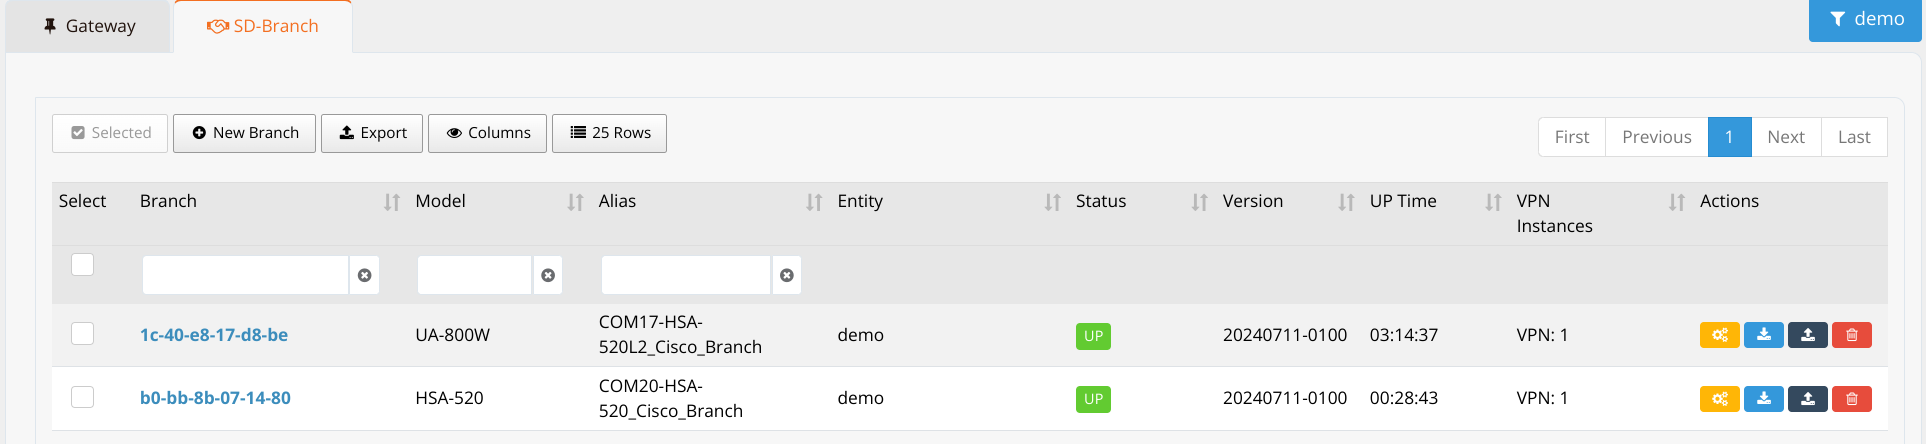Screen dimensions: 1926x444
Task: Go to First page
Action: tap(1572, 137)
